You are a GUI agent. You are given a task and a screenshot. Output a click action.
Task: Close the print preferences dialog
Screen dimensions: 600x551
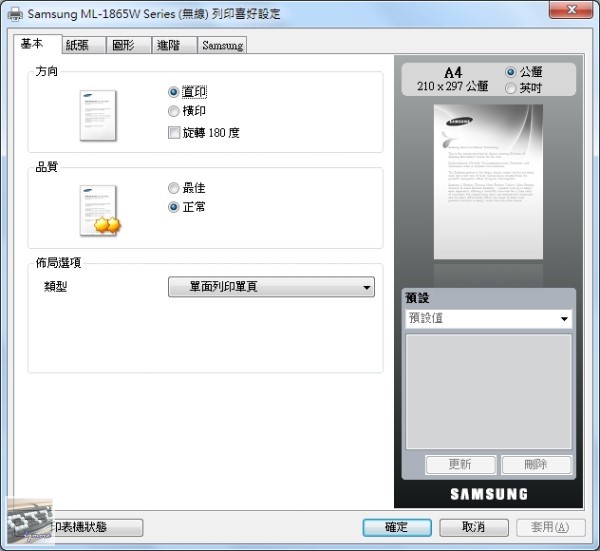tap(571, 9)
